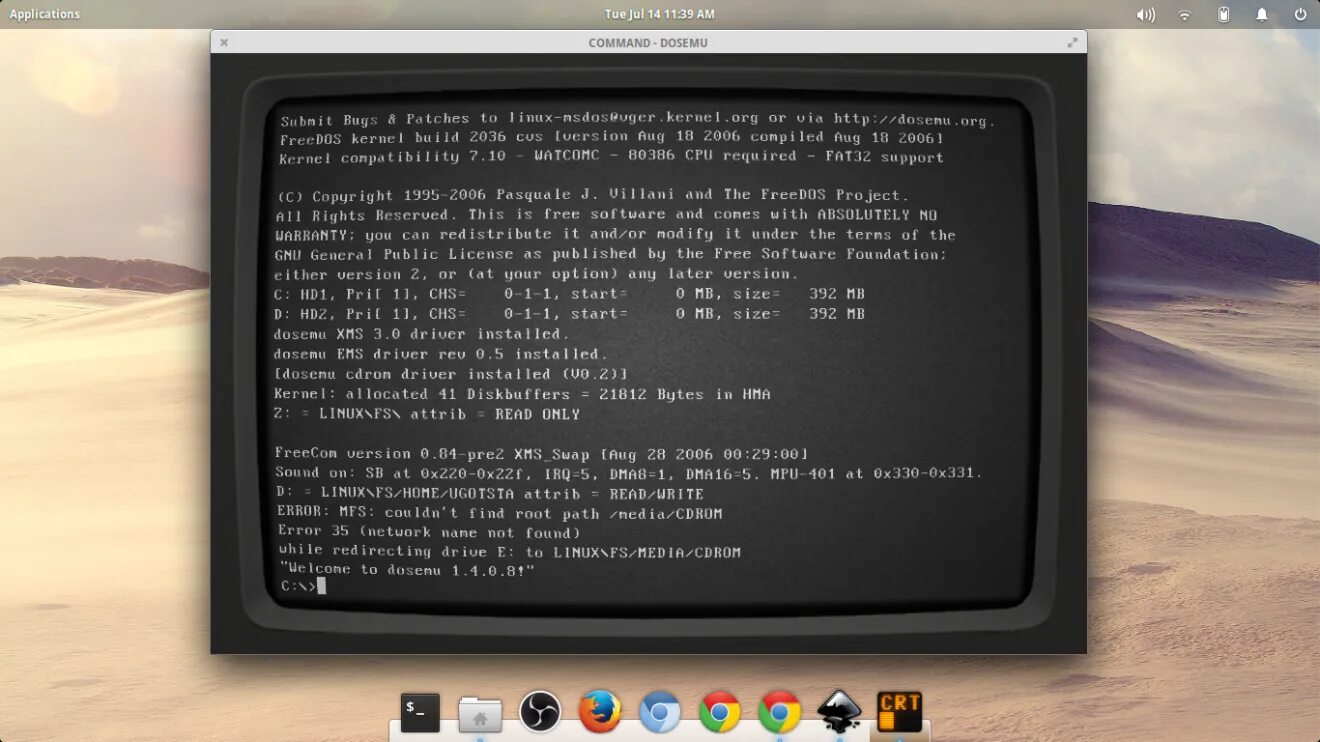The image size is (1320, 742).
Task: Click the "C: HD1, Pri[ 1]" drive line
Action: click(570, 293)
